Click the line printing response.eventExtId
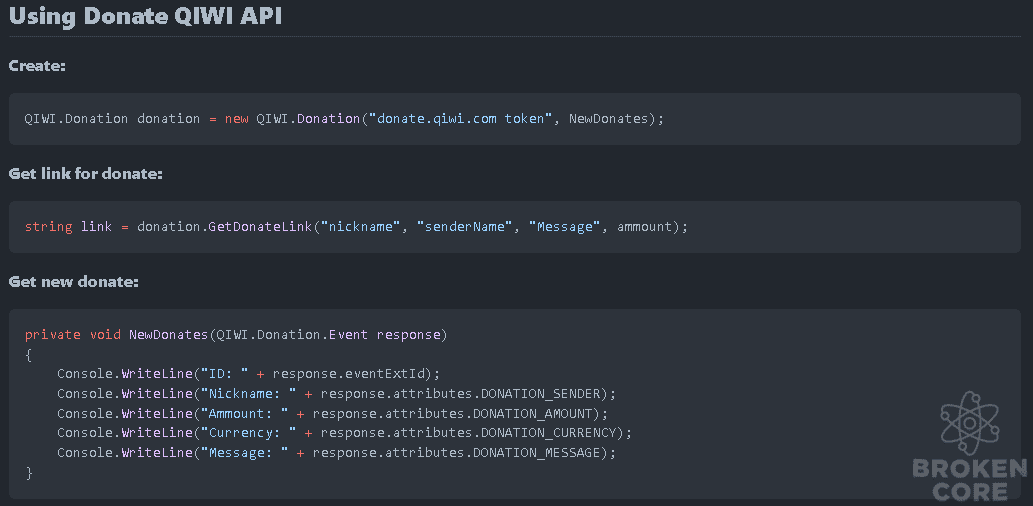The height and width of the screenshot is (506, 1033). (248, 374)
